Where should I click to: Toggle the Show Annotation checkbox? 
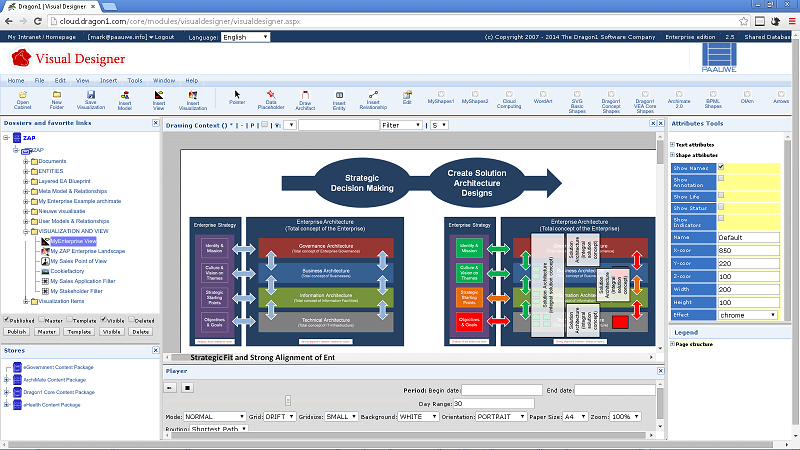[x=721, y=178]
